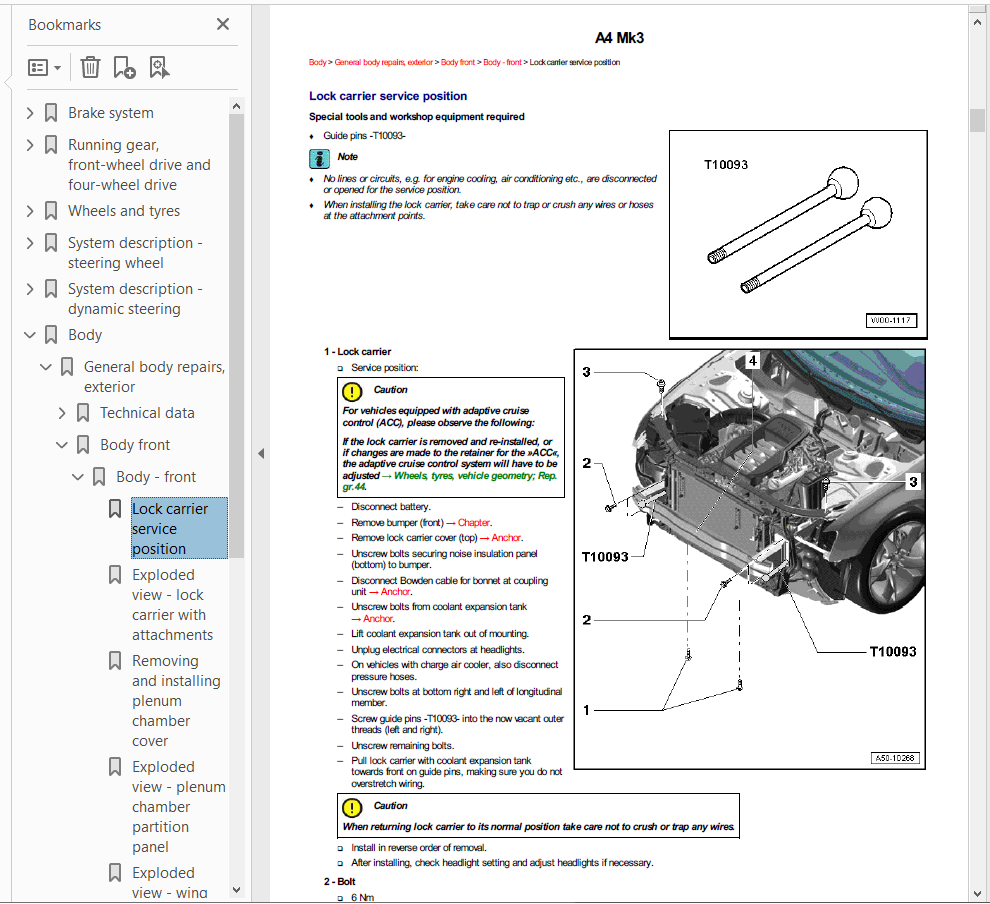Viewport: 990px width, 904px height.
Task: Collapse the Body - front bookmark
Action: tap(78, 477)
